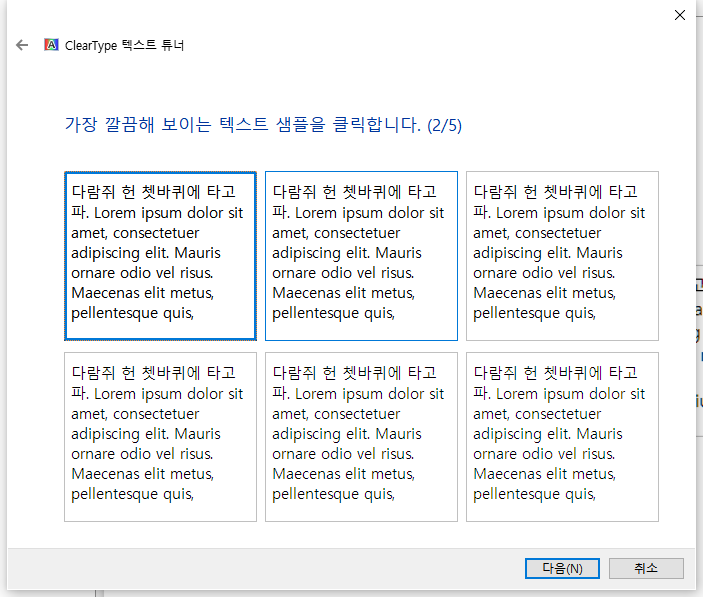The width and height of the screenshot is (703, 597).
Task: Click the ClearType Text Tuner app icon
Action: [51, 45]
